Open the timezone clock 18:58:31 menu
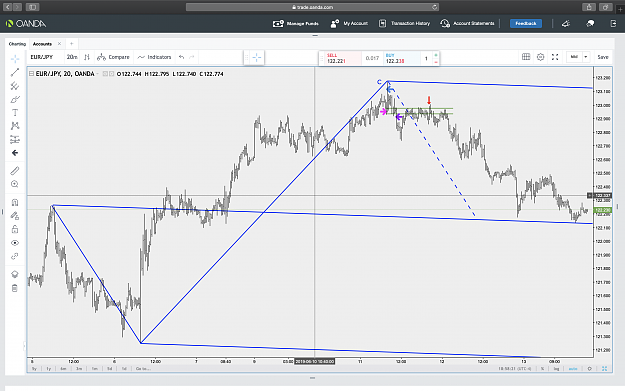The width and height of the screenshot is (625, 391). [515, 369]
